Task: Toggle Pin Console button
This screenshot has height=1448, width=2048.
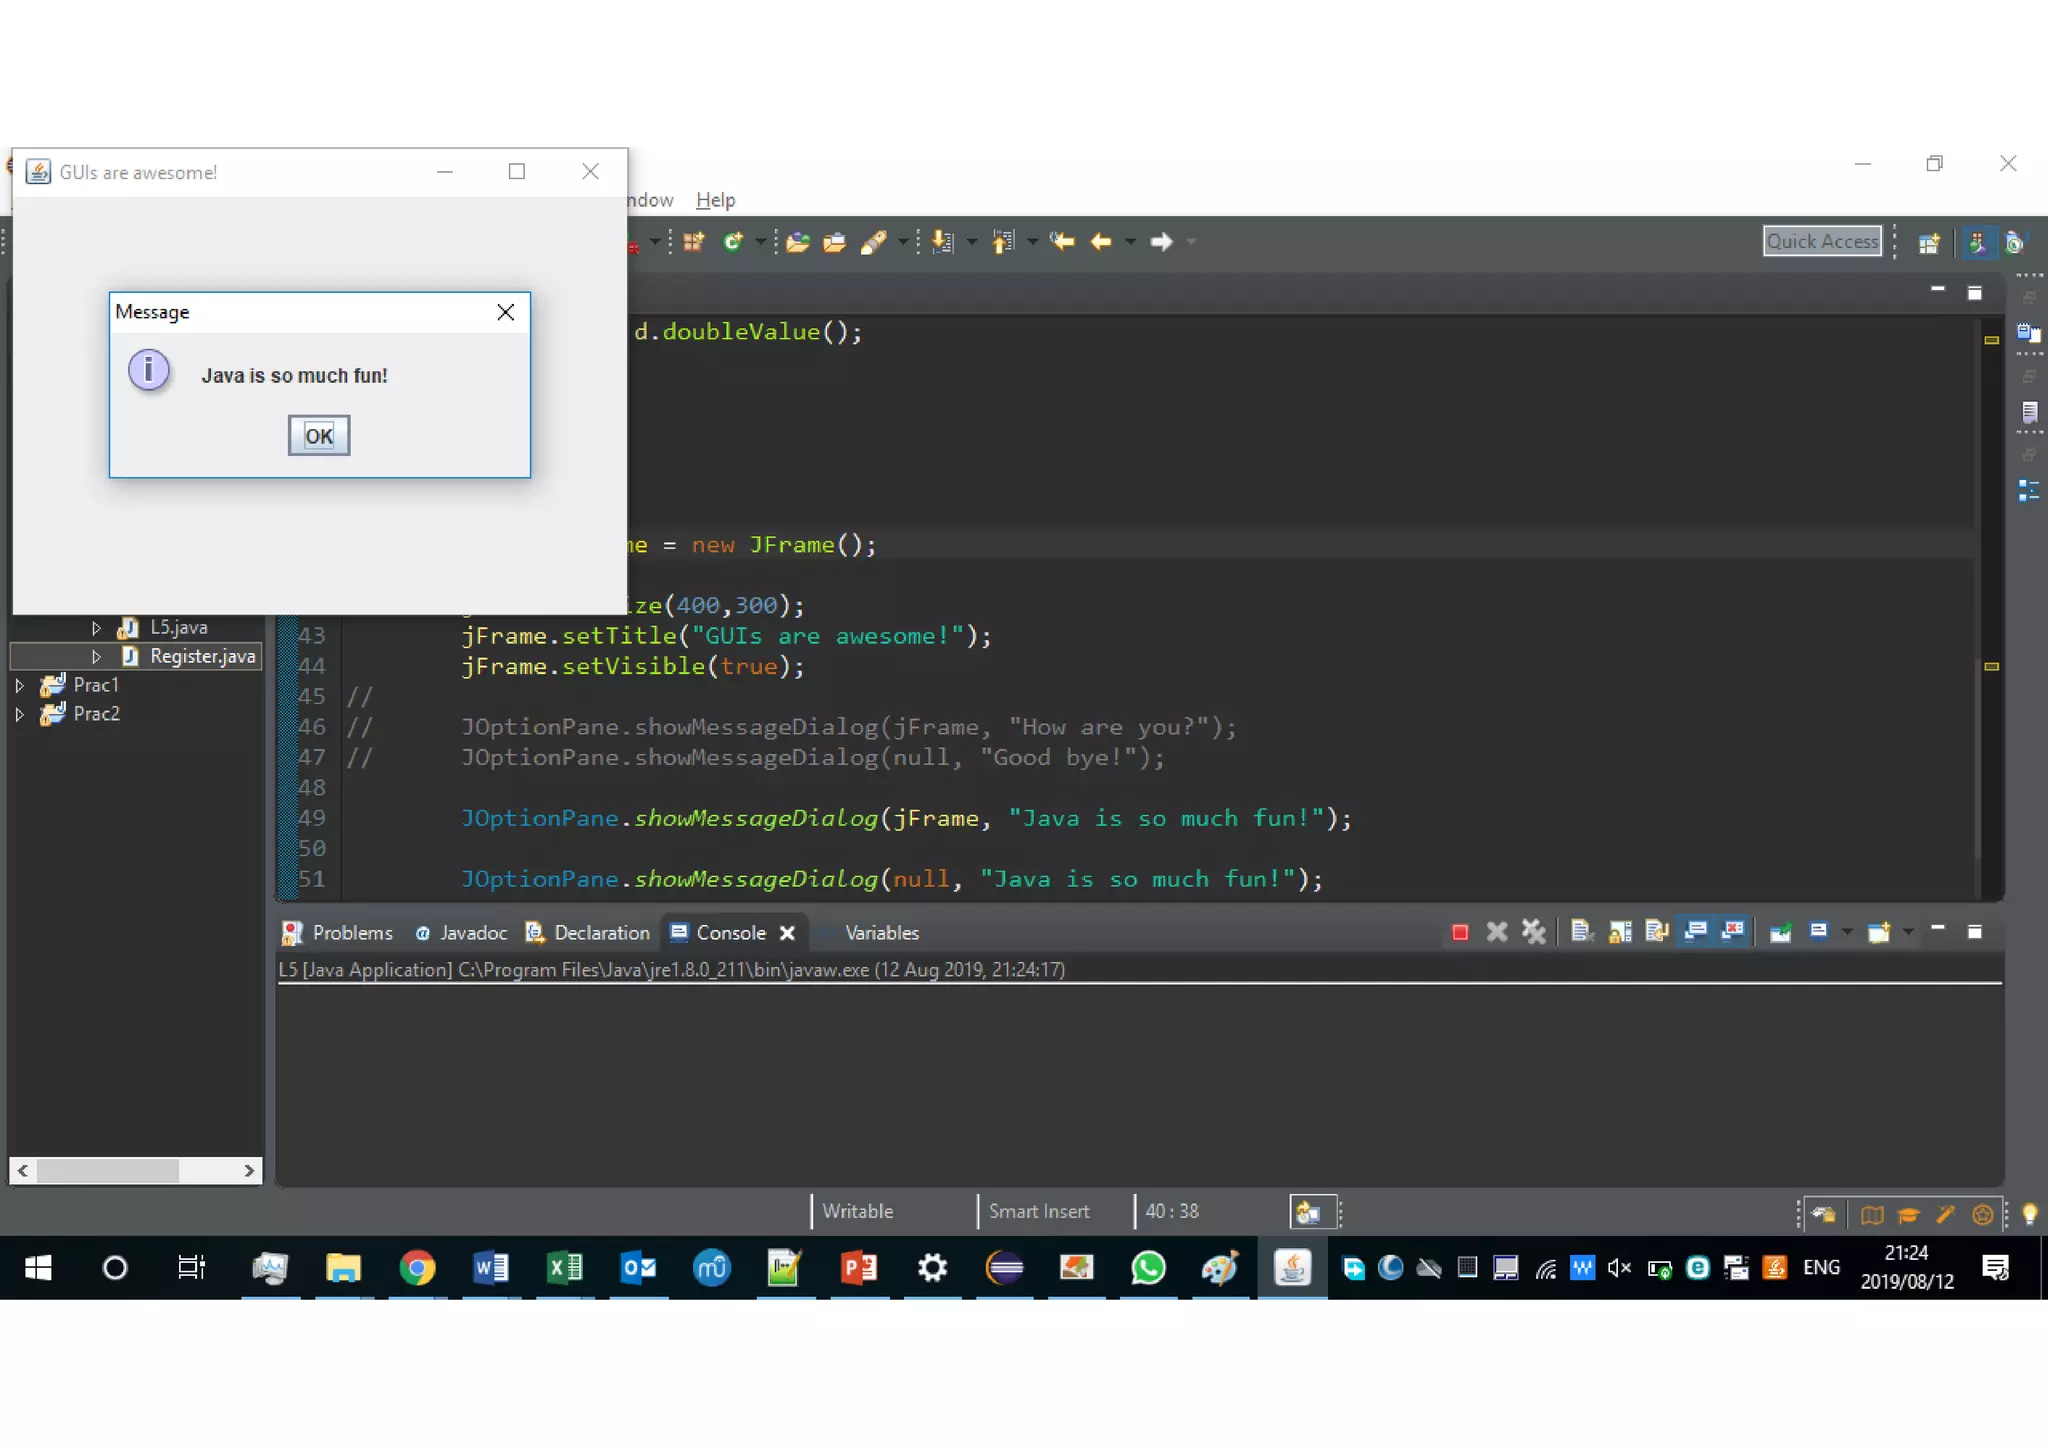Action: [1781, 932]
